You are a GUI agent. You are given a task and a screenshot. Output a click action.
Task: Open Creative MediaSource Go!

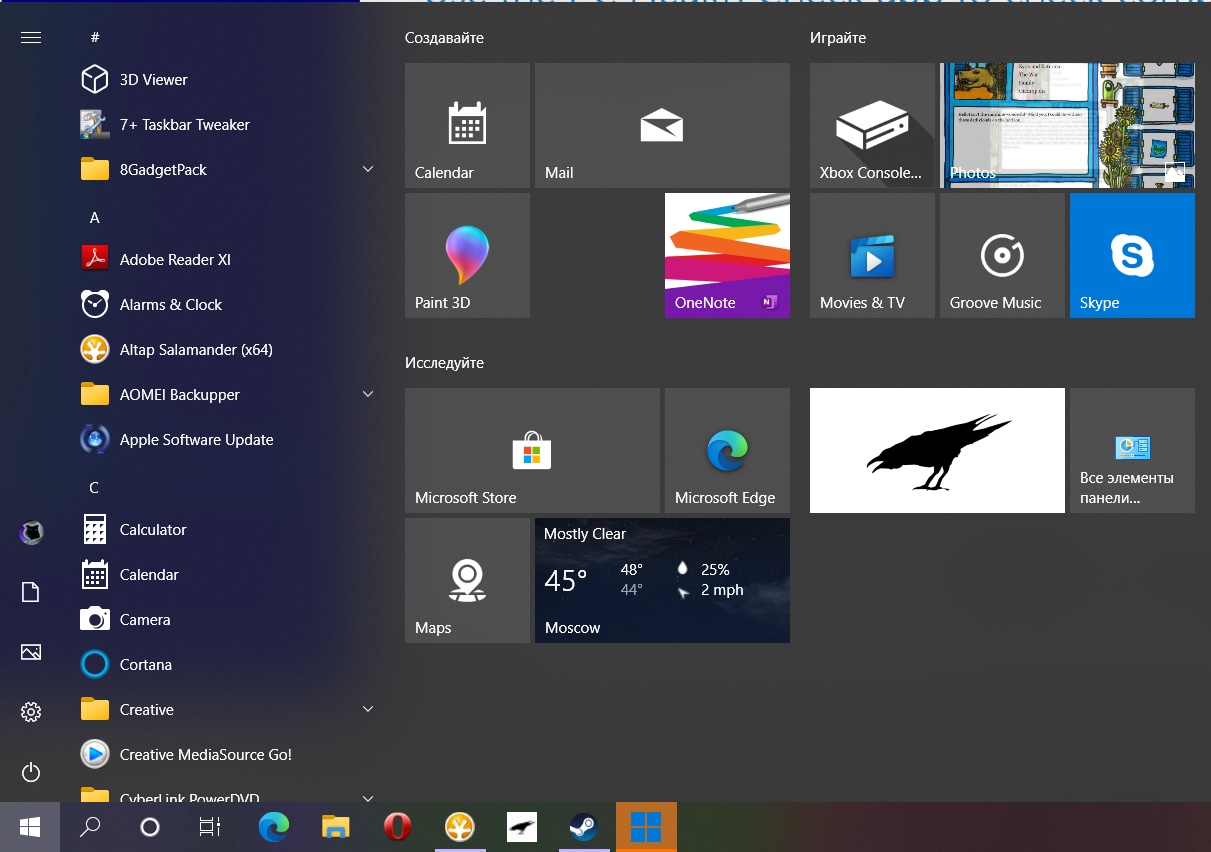228,755
